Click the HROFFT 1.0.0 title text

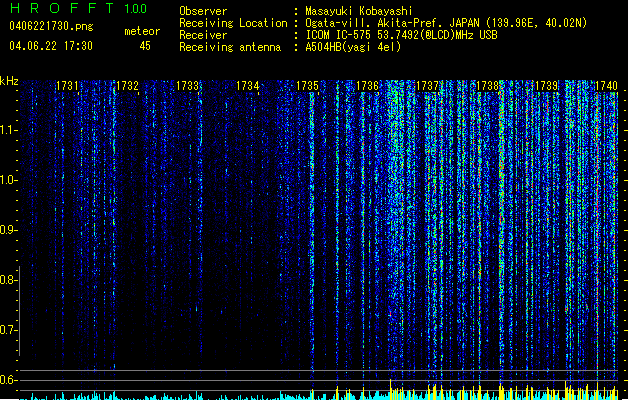[78, 8]
